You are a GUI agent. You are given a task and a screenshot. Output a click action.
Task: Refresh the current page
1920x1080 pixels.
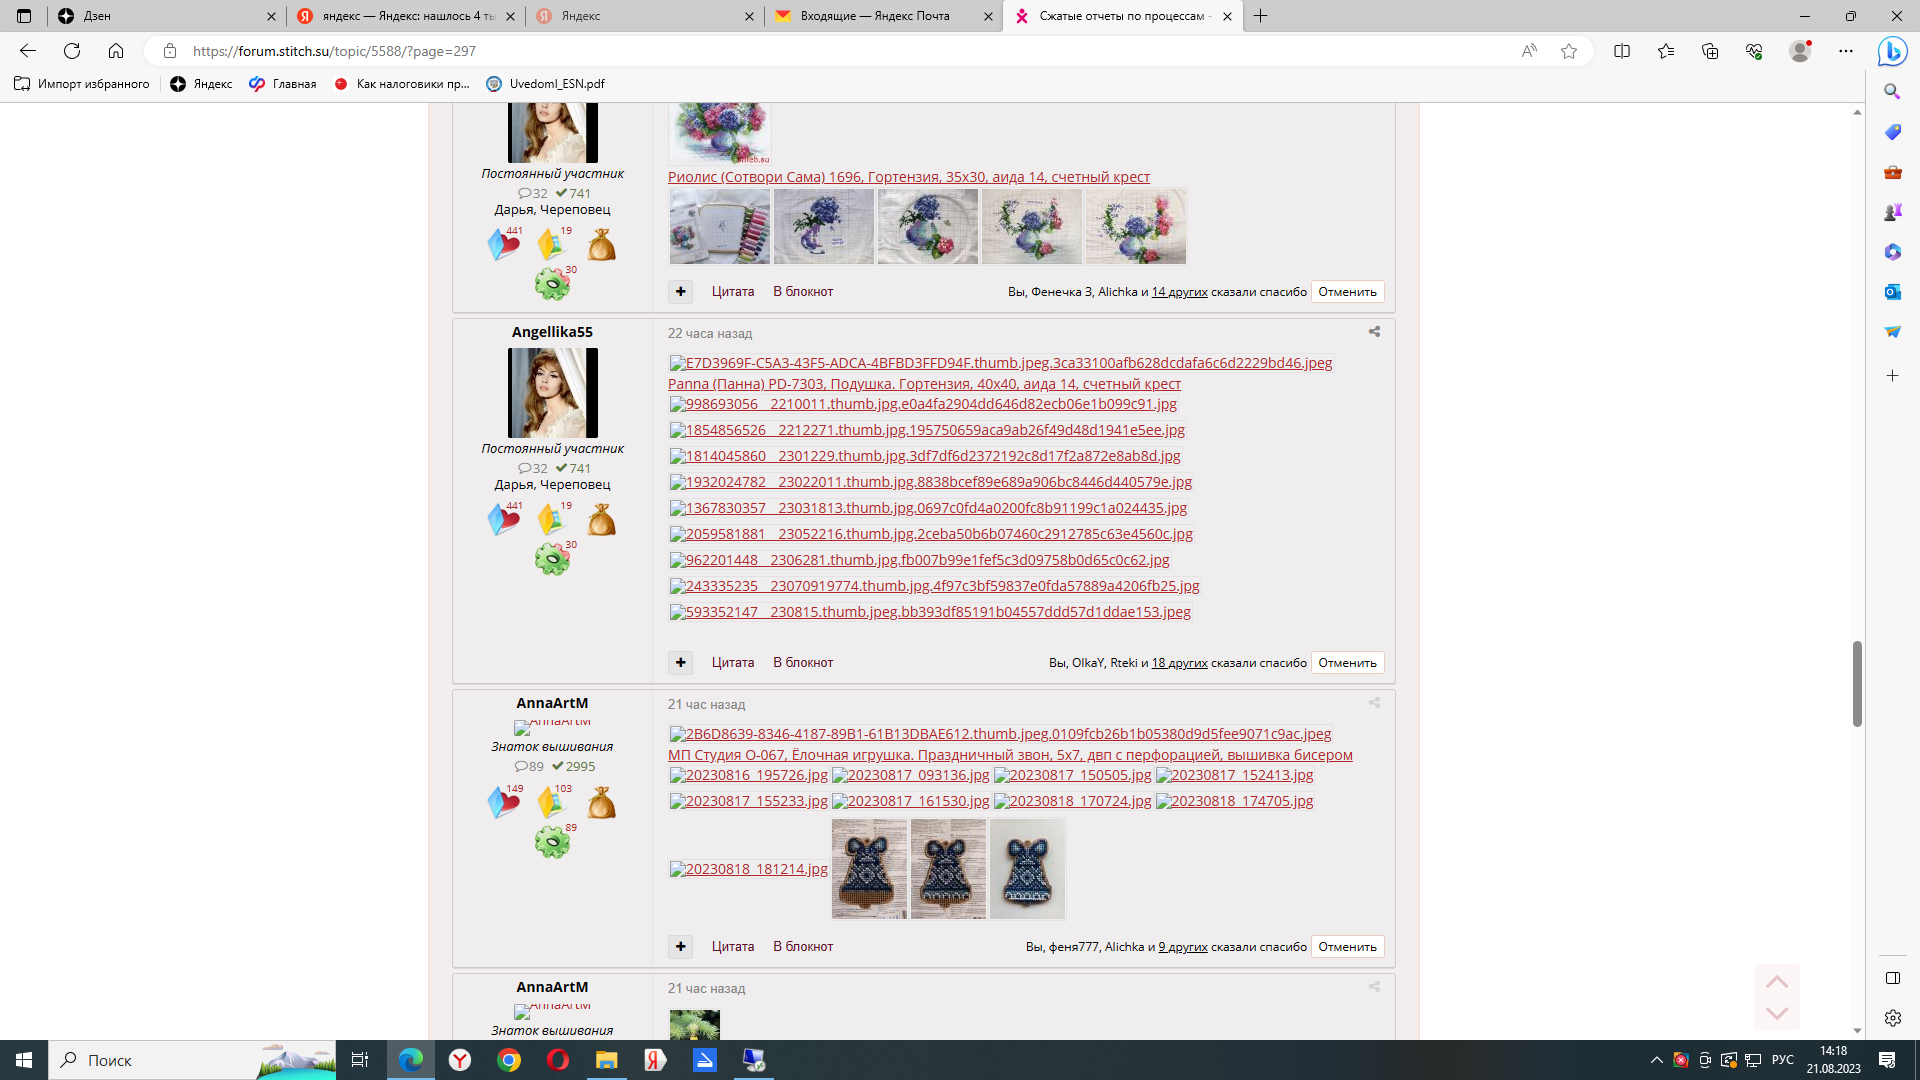click(72, 51)
